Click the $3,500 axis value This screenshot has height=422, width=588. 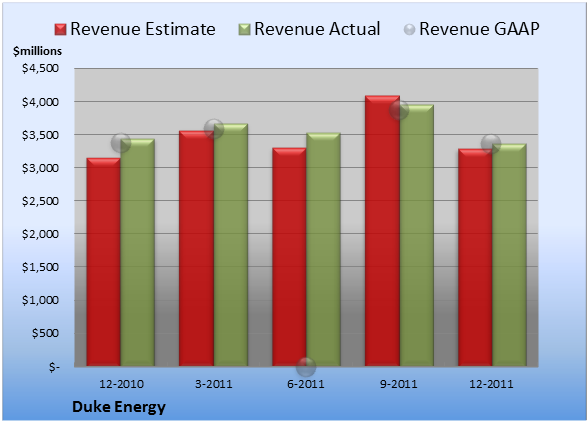[x=40, y=135]
